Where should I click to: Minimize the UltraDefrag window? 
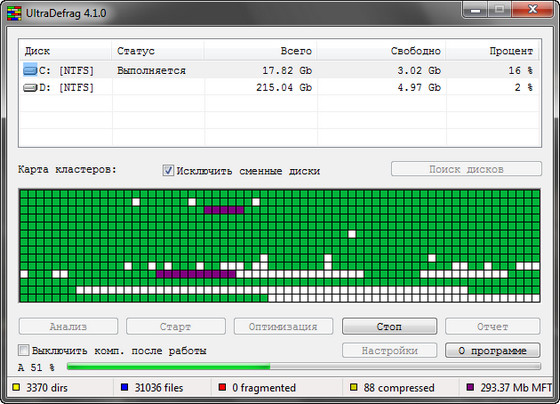(x=475, y=10)
